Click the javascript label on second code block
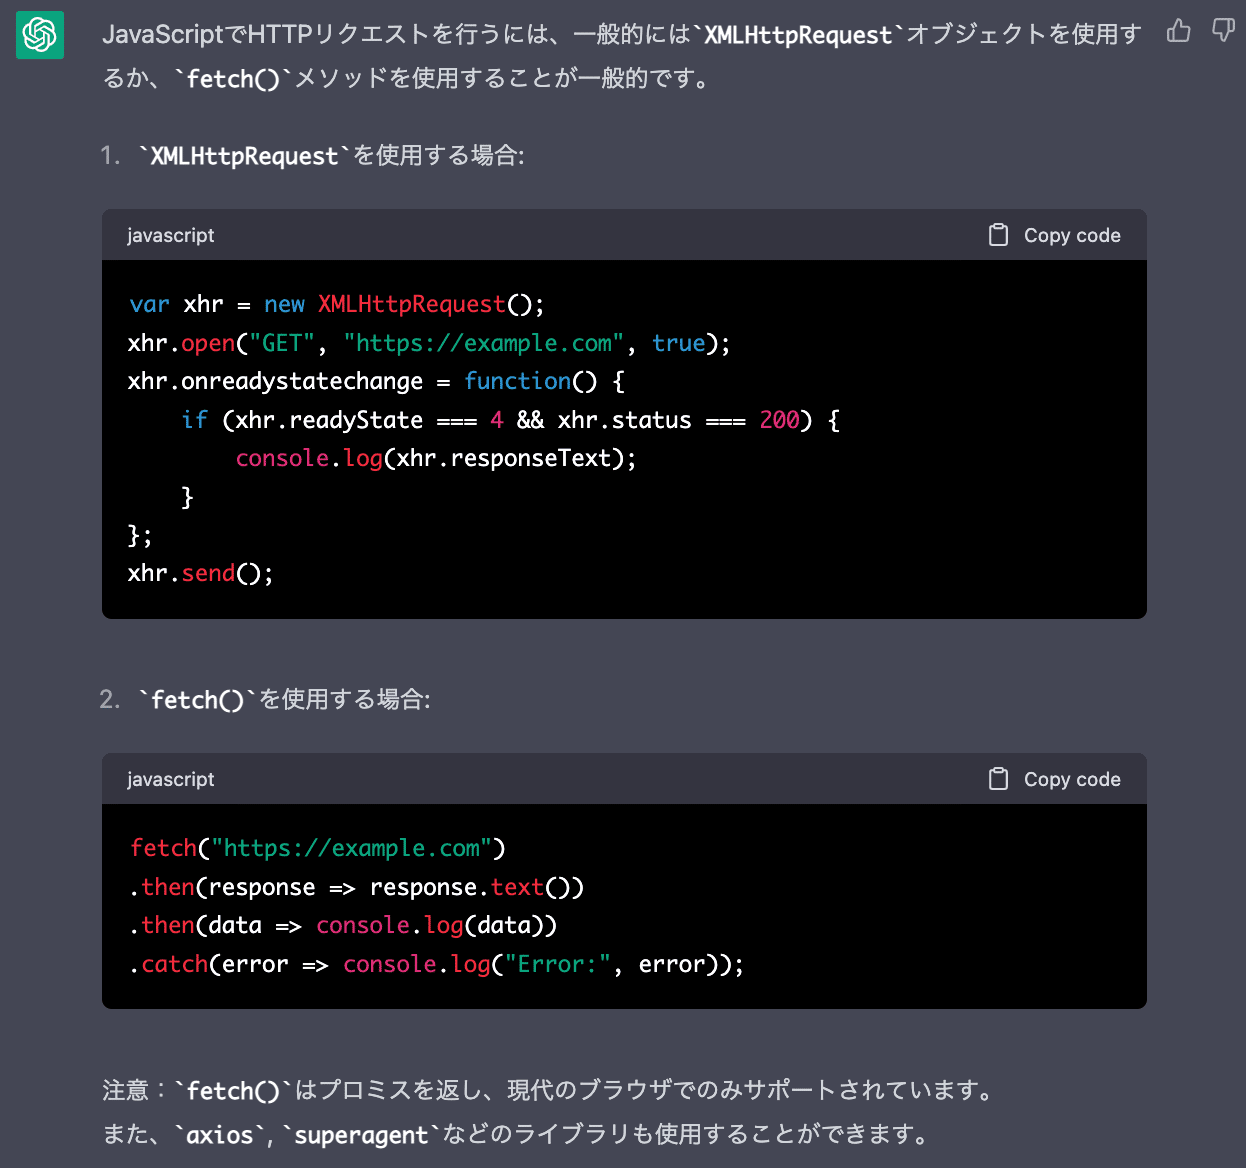 [x=170, y=779]
